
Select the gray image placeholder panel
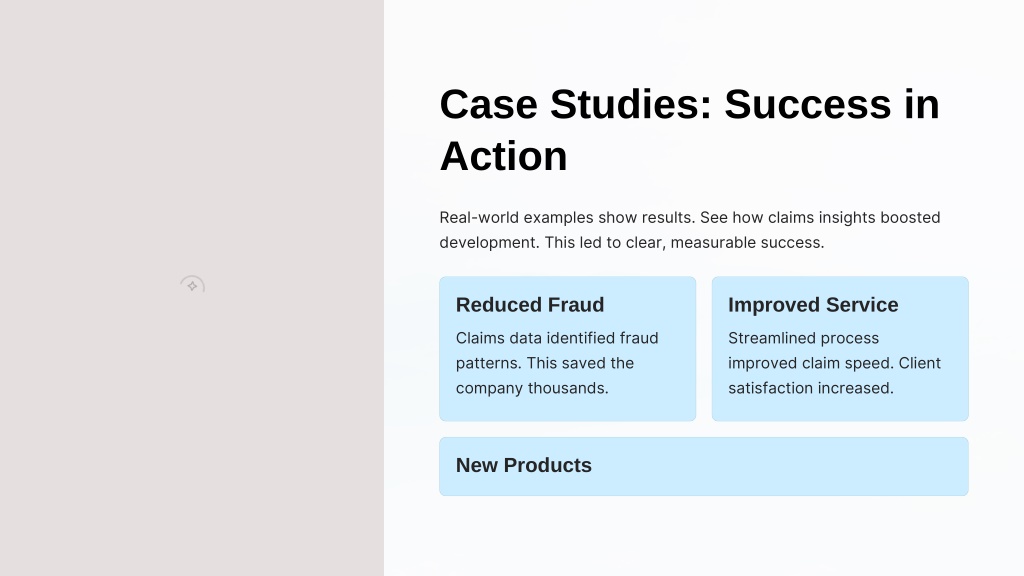192,288
